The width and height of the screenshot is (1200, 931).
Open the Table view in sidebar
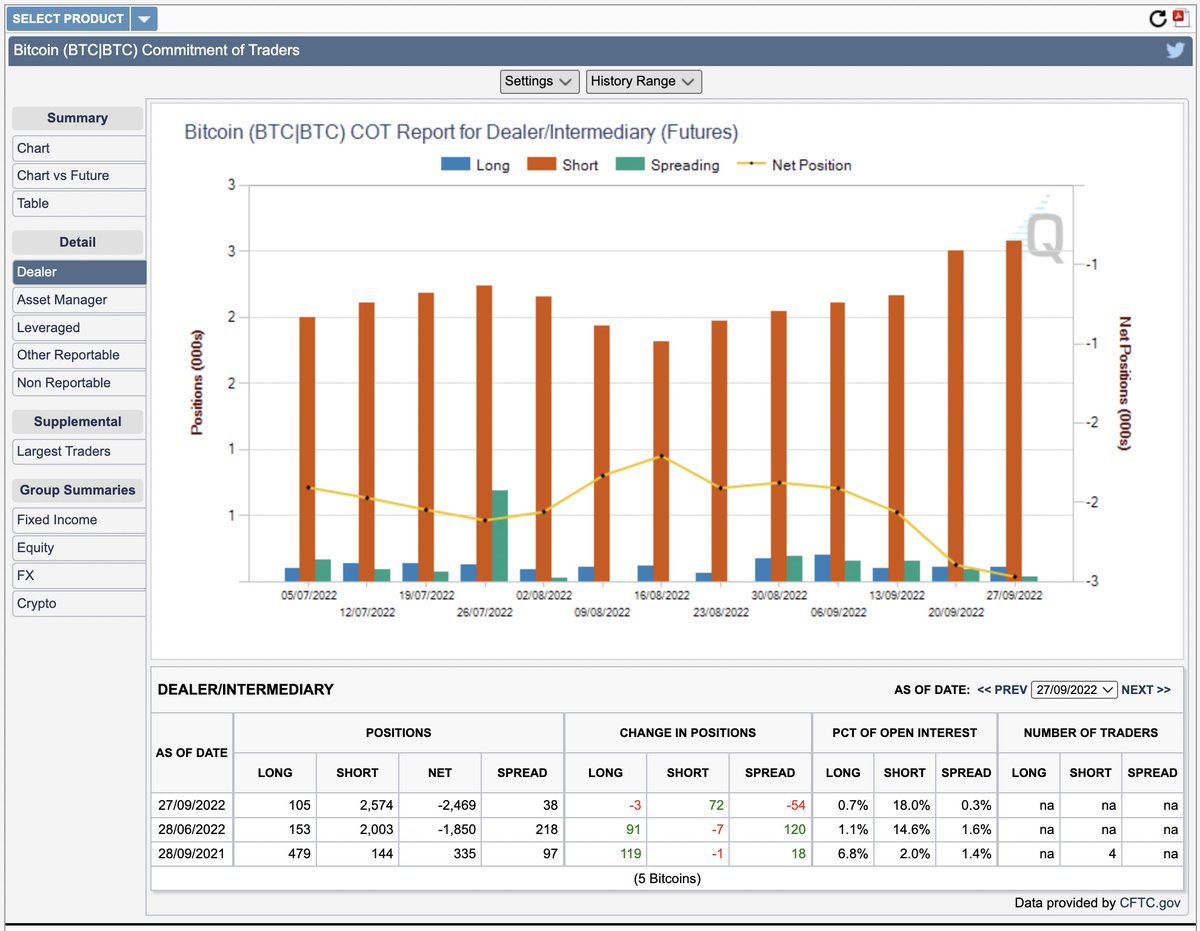tap(79, 203)
